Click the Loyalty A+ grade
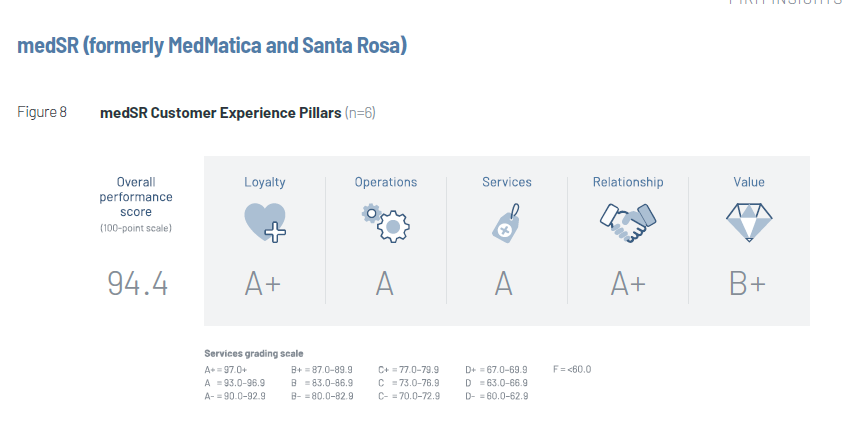Screen dimensions: 861x433 264,284
